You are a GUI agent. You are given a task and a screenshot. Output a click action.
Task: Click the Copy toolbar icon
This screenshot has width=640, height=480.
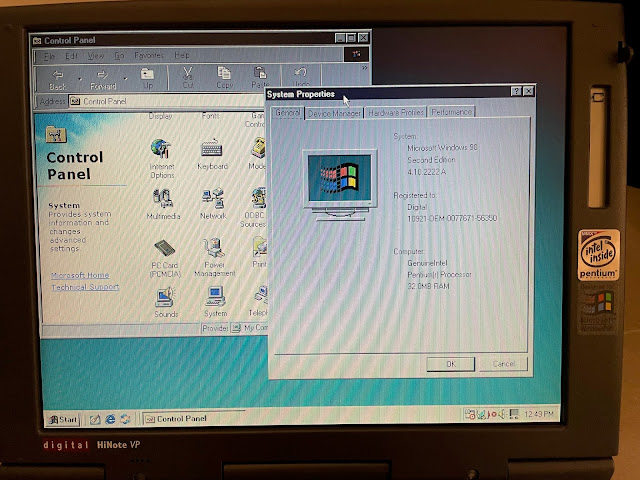[224, 78]
